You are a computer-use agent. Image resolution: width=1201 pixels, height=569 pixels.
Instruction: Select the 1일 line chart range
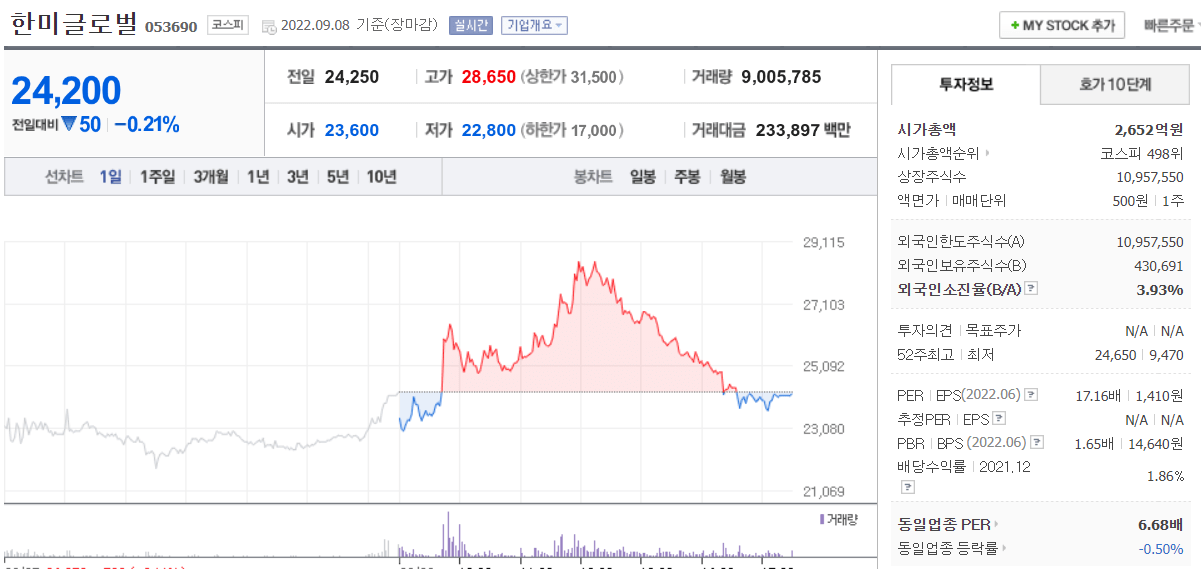110,177
